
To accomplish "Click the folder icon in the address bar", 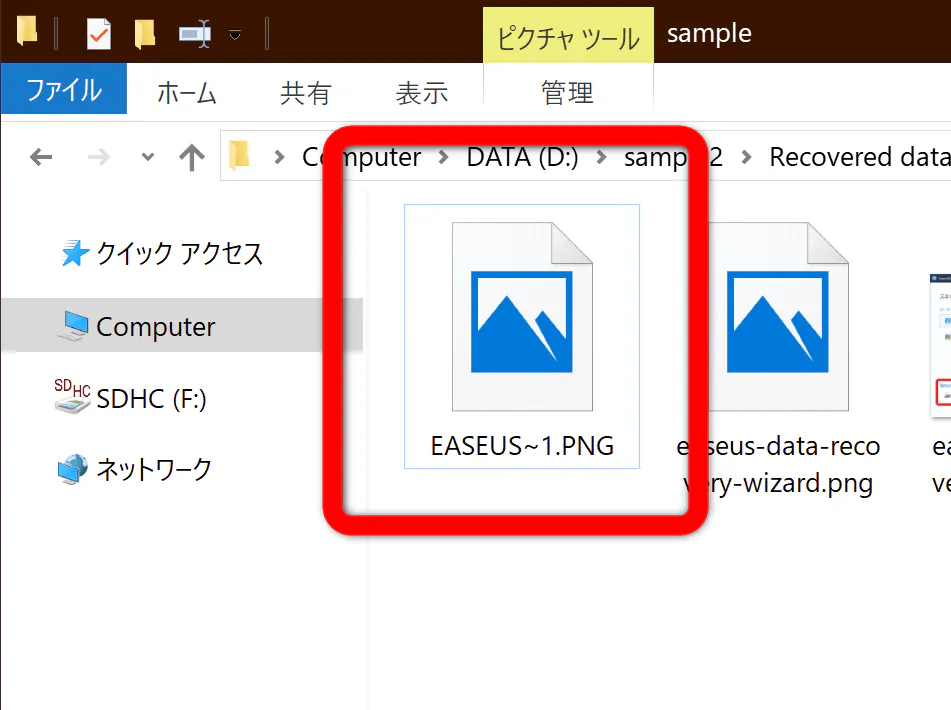I will (240, 155).
